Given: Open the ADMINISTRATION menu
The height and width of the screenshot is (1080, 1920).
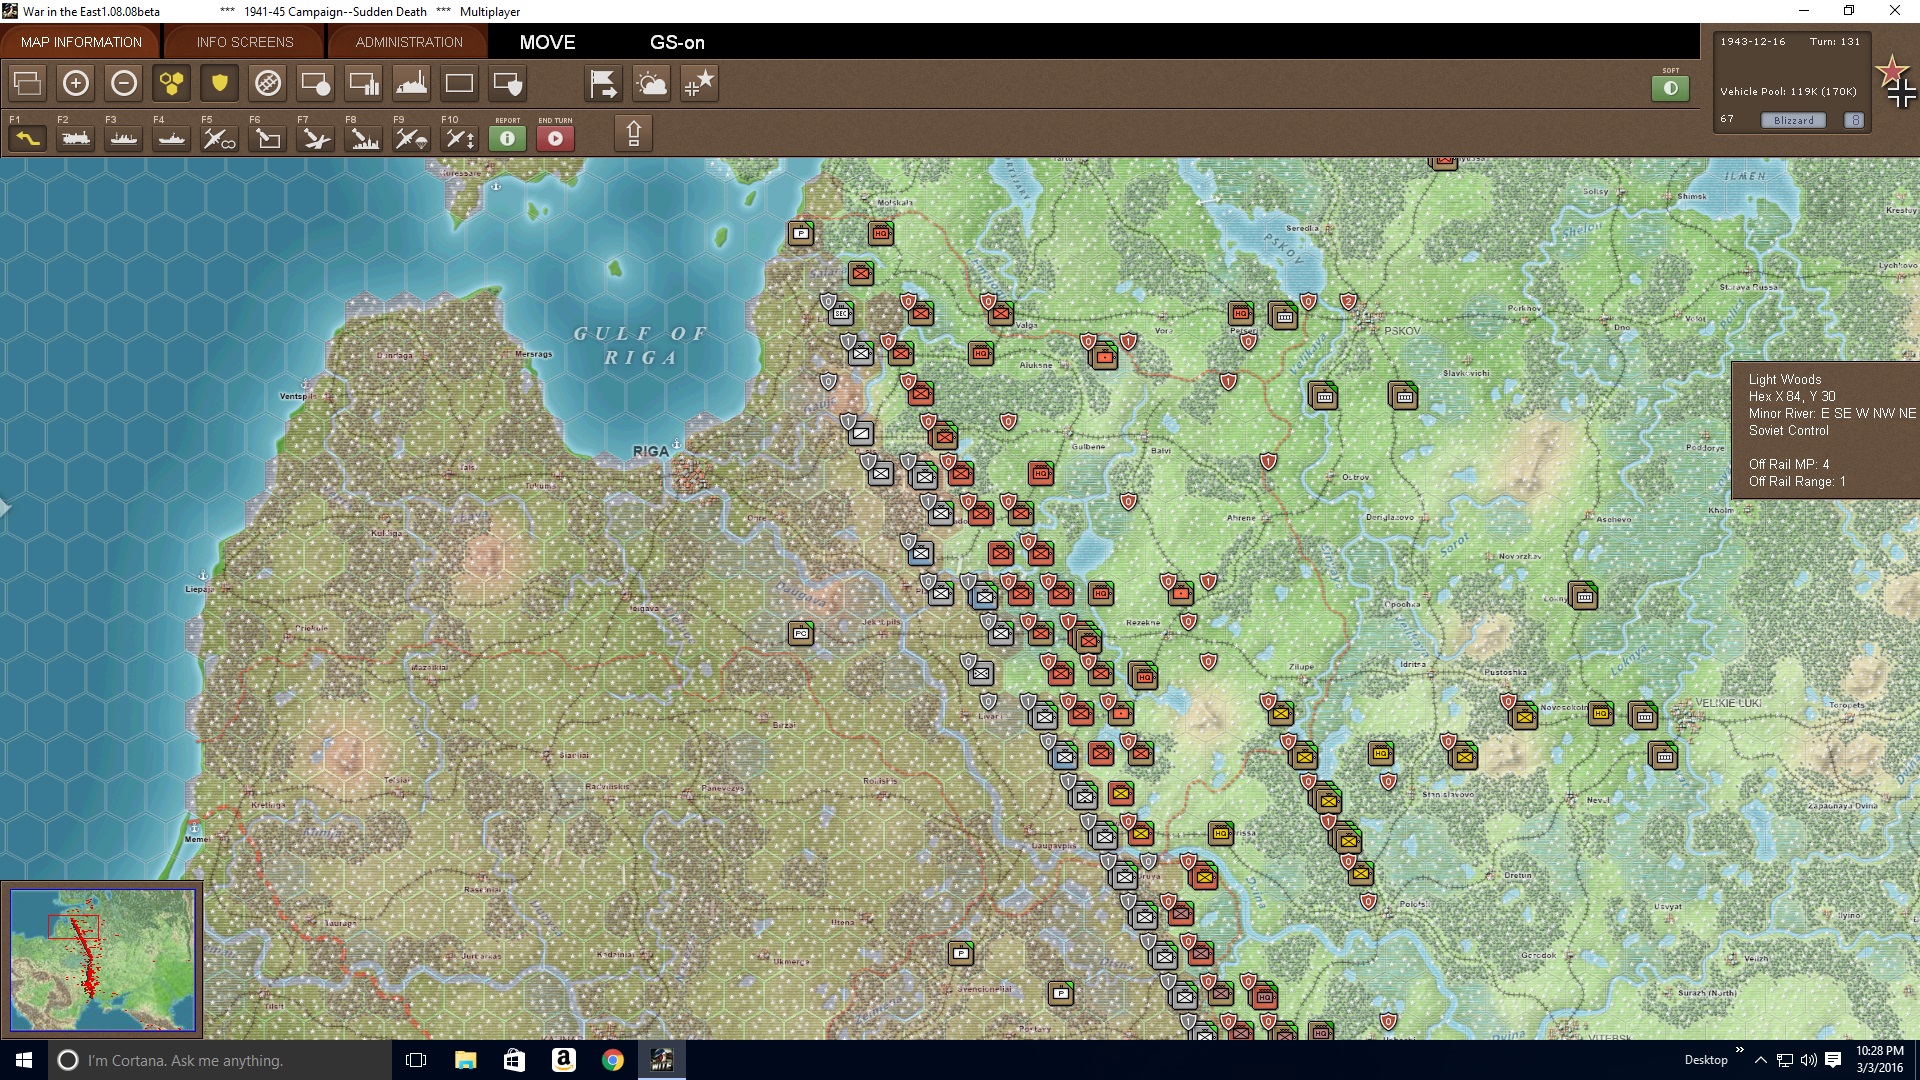Looking at the screenshot, I should coord(407,42).
